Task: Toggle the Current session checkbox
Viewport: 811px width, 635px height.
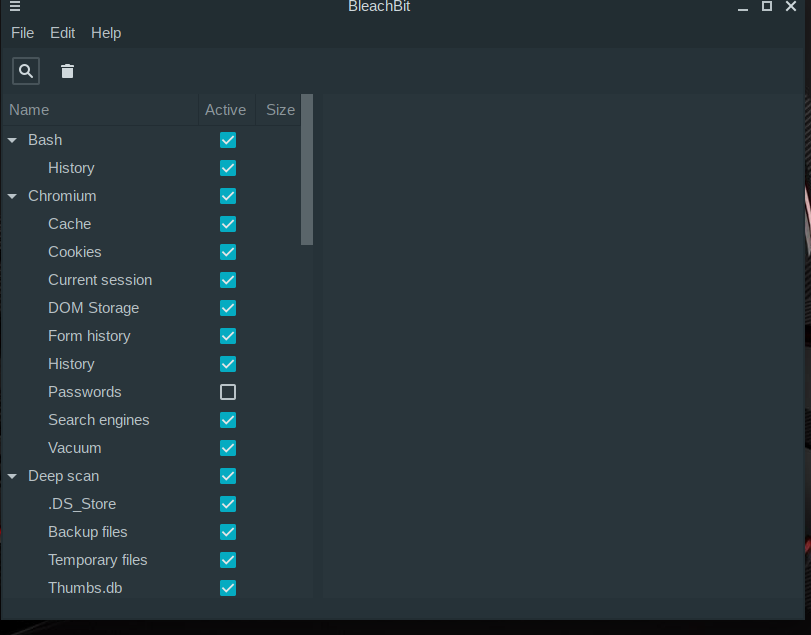Action: [228, 280]
